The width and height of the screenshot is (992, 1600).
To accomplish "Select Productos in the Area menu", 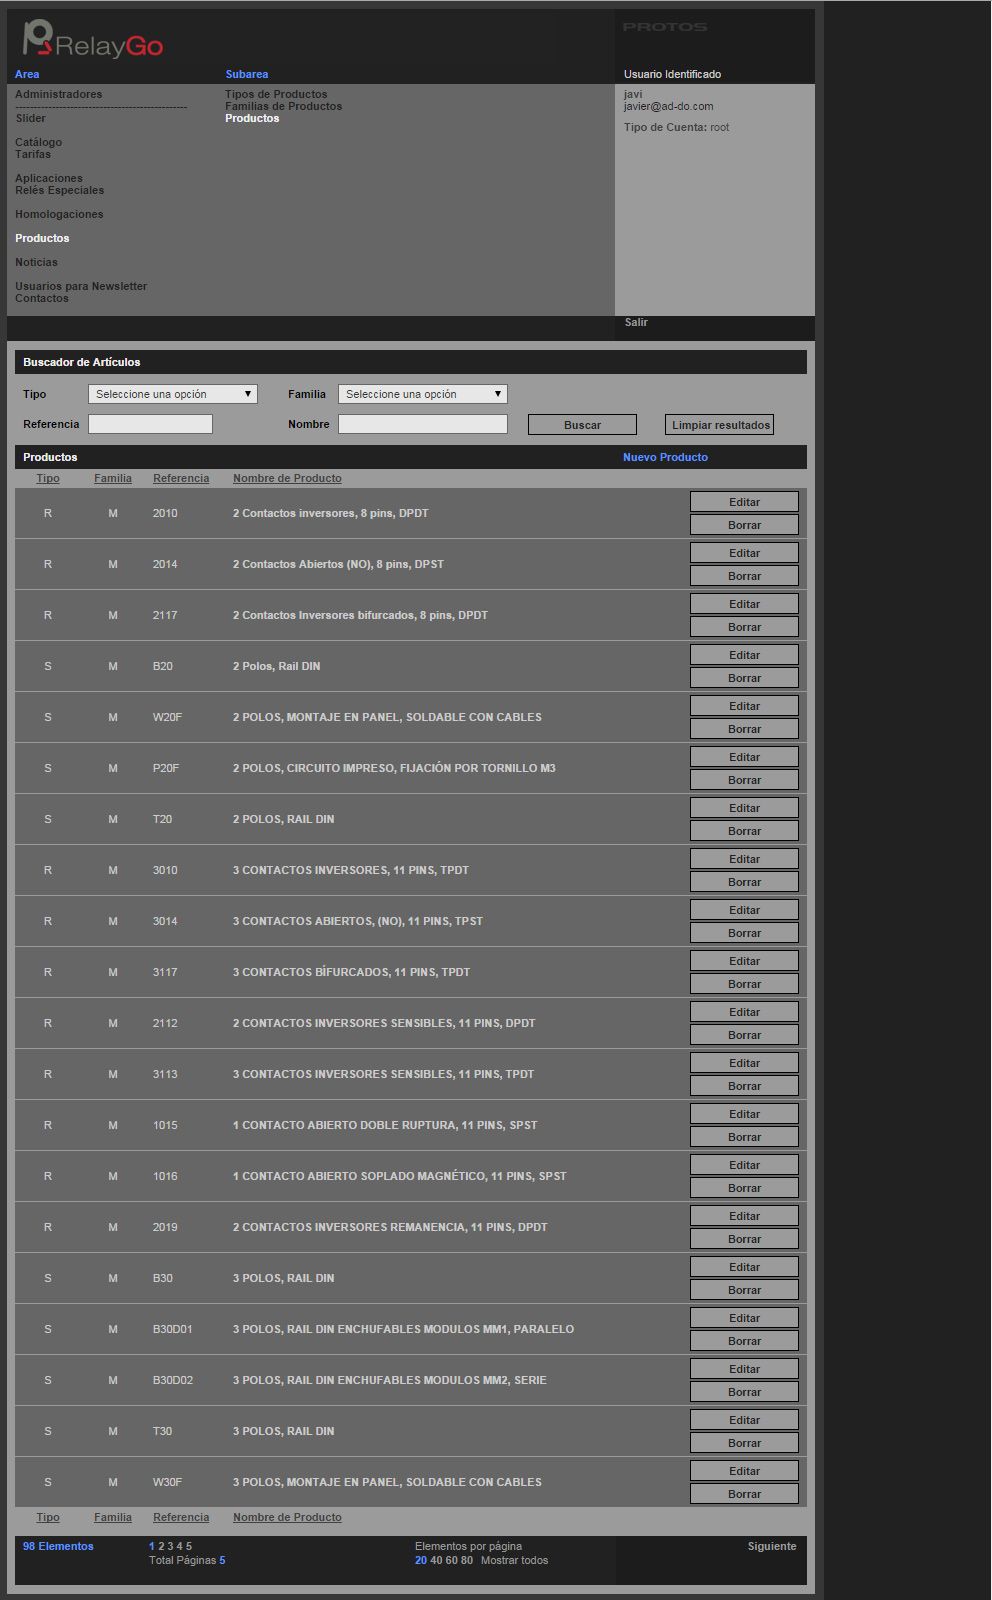I will [42, 238].
